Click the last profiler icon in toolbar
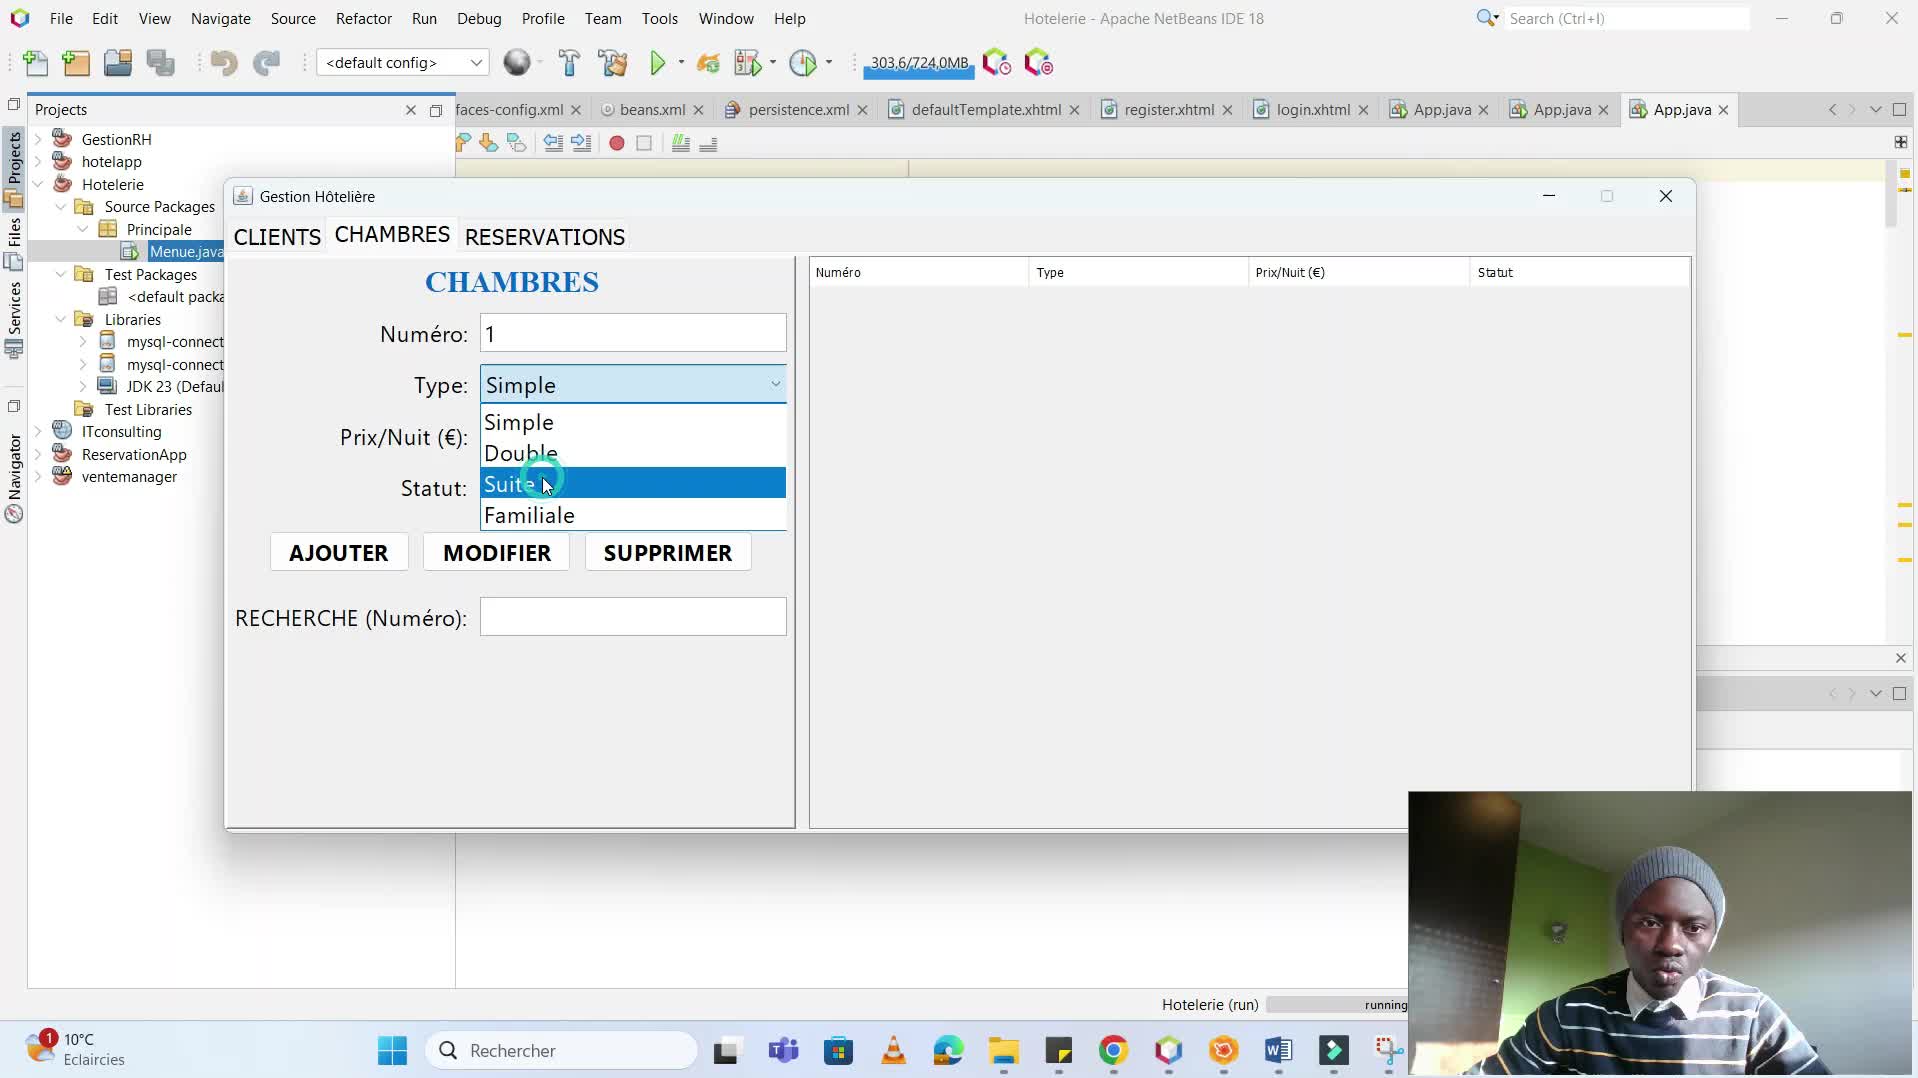1918x1078 pixels. [1039, 63]
